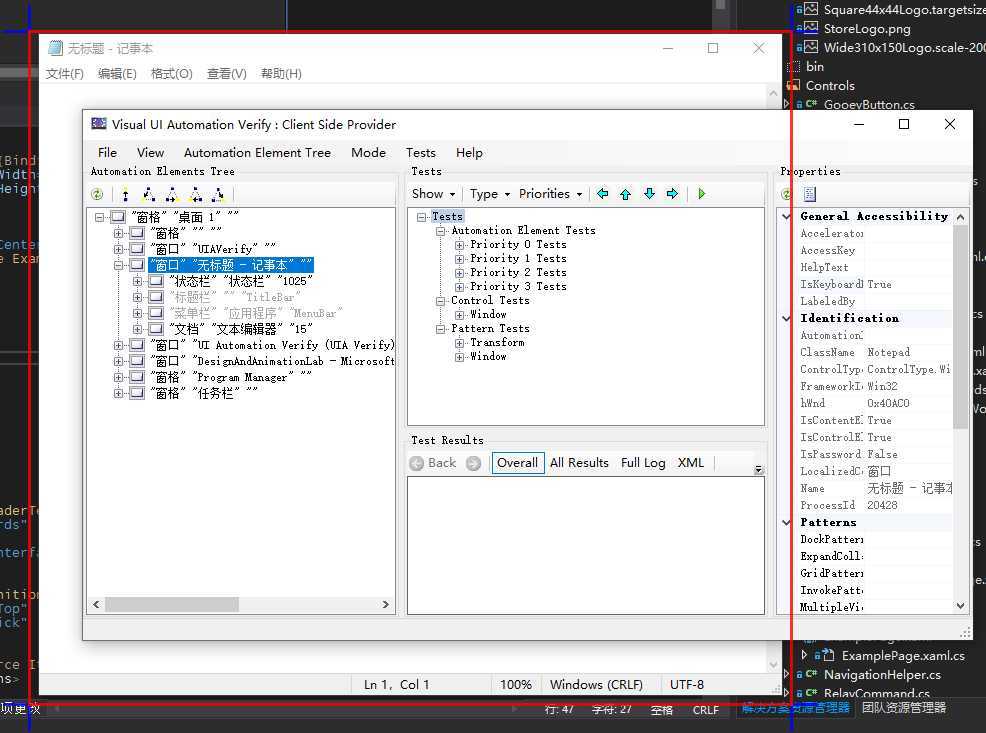Click the Notepad app icon in title bar

tap(56, 48)
